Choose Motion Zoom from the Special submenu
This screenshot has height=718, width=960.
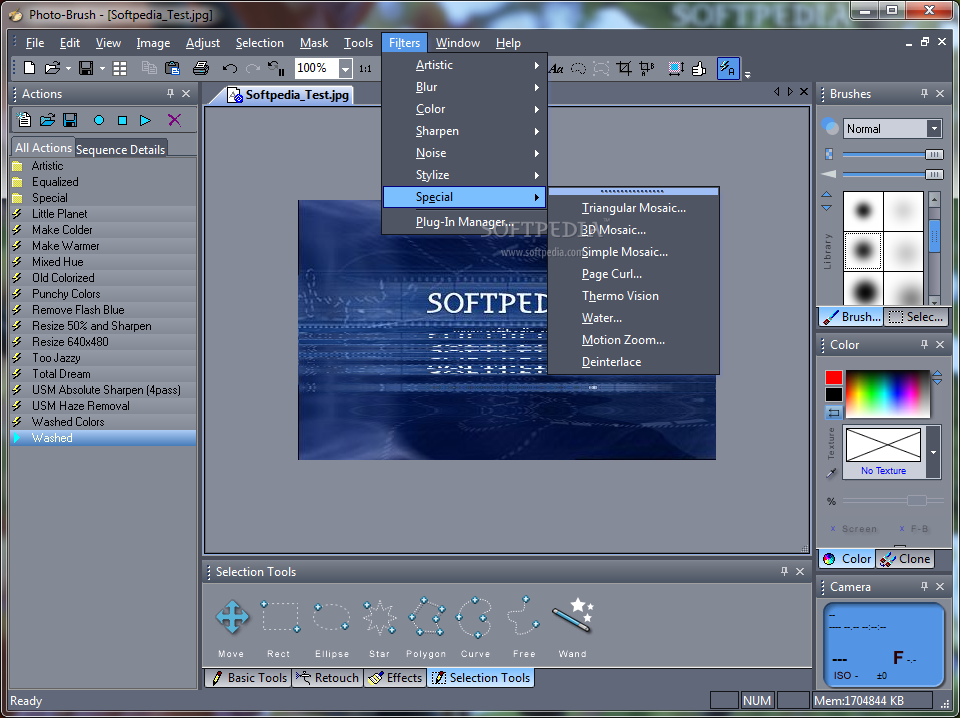[634, 340]
